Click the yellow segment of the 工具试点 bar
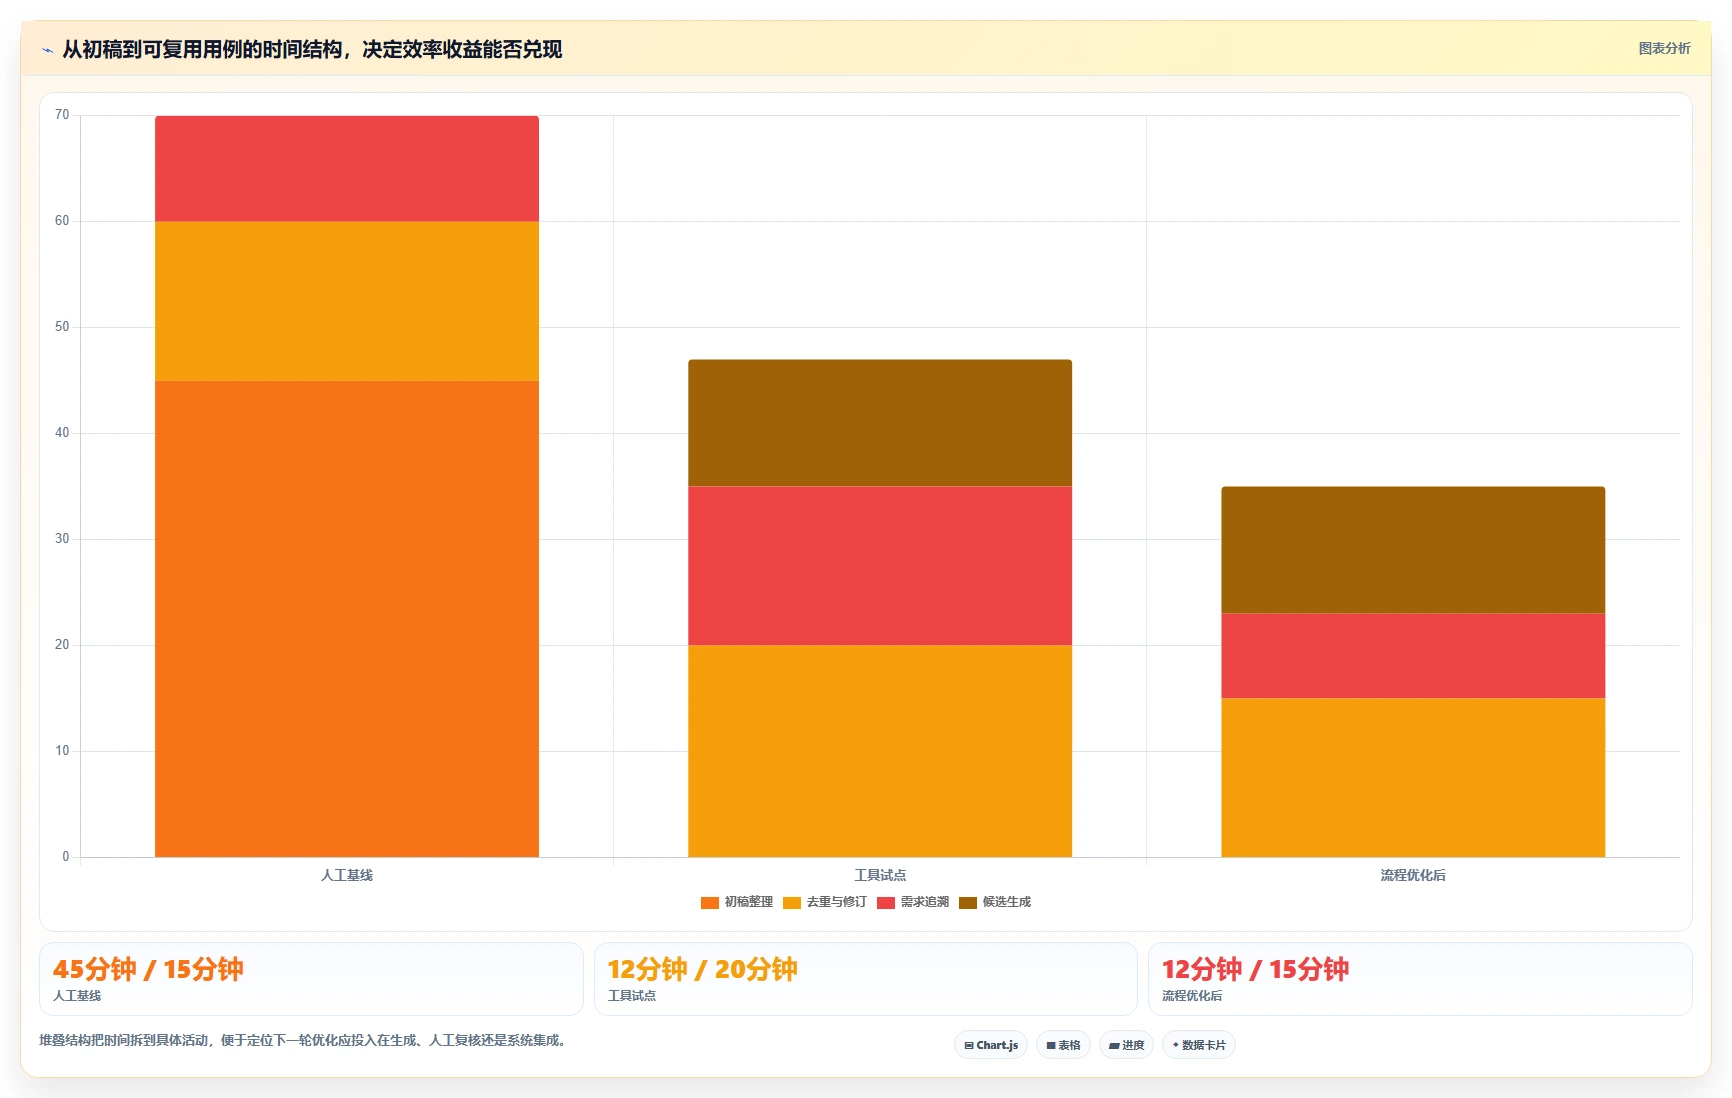Viewport: 1732px width, 1098px height. 880,751
